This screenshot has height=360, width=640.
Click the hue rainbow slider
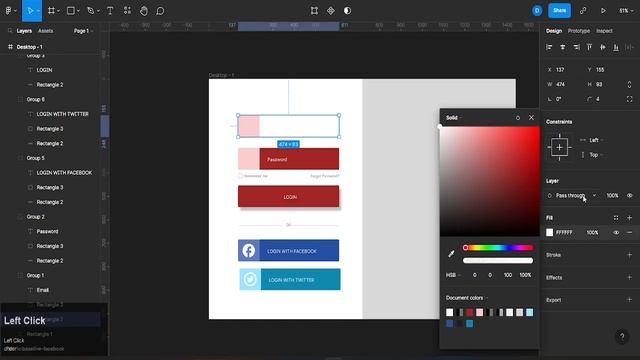pos(498,247)
